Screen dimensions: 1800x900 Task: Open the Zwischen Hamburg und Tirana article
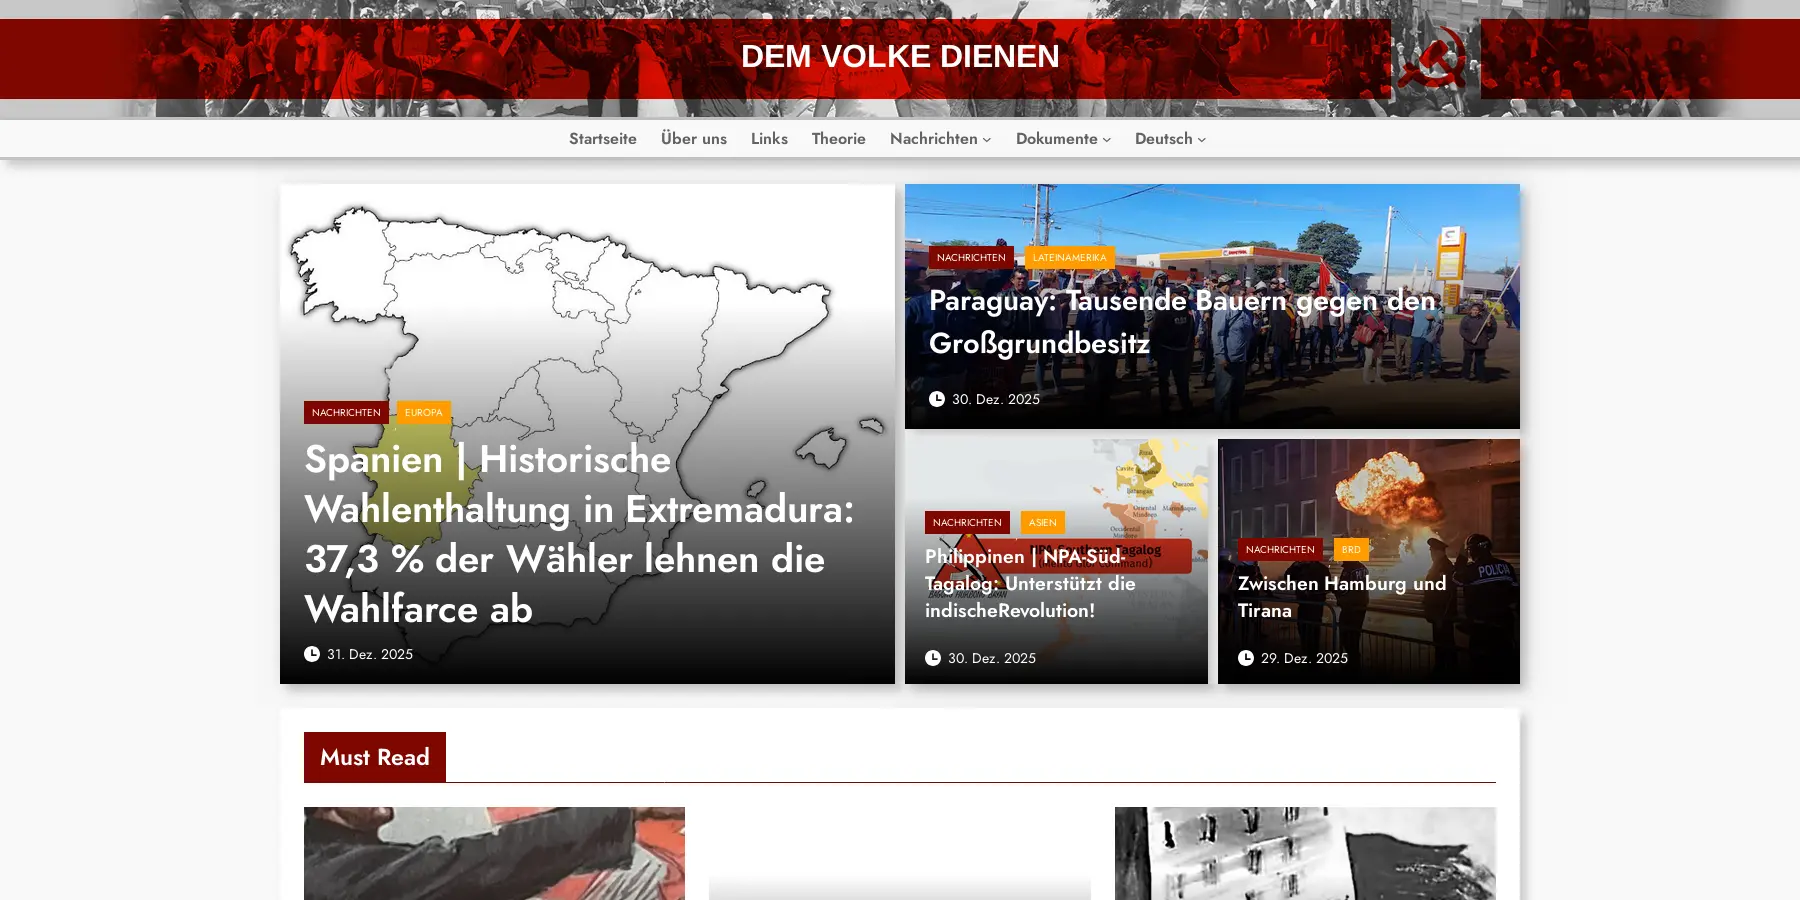click(1341, 596)
